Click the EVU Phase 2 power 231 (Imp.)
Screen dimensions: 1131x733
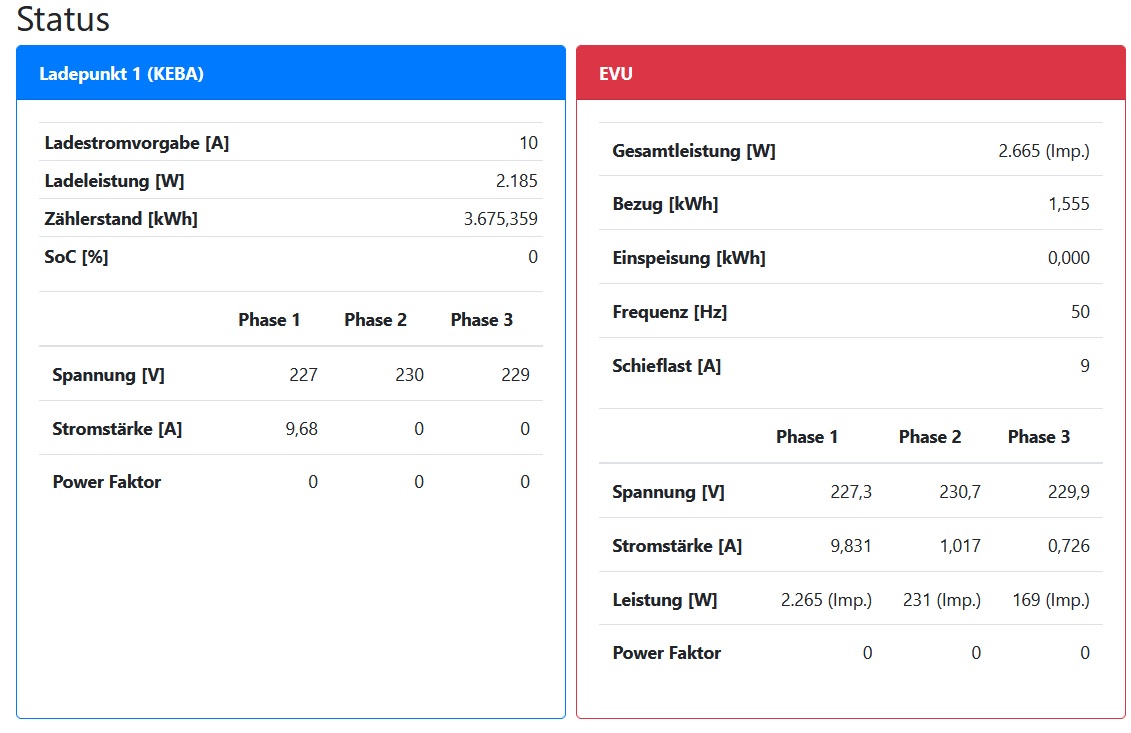coord(941,600)
